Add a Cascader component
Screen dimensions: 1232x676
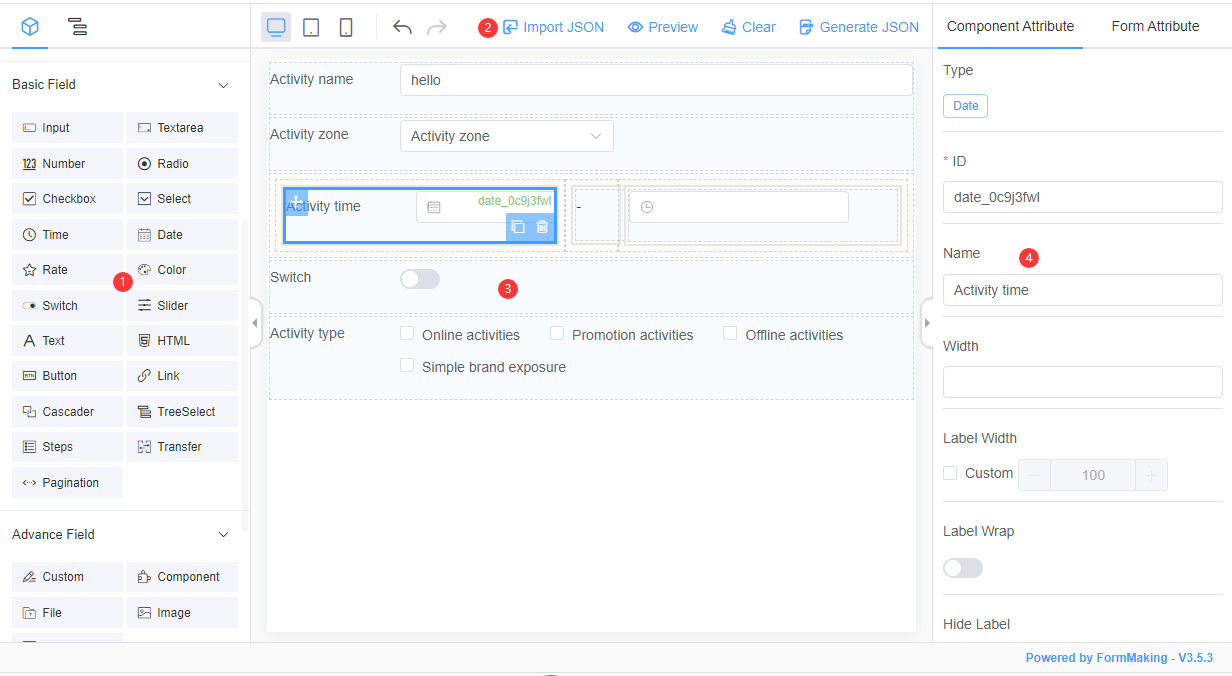(67, 412)
